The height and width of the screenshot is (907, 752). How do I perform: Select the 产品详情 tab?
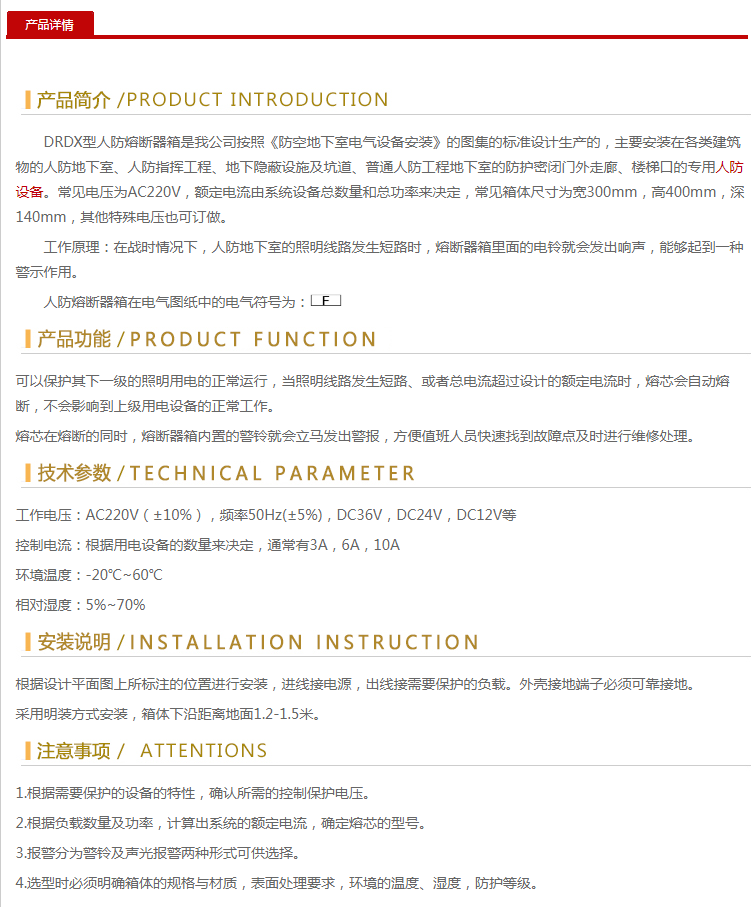click(x=49, y=24)
